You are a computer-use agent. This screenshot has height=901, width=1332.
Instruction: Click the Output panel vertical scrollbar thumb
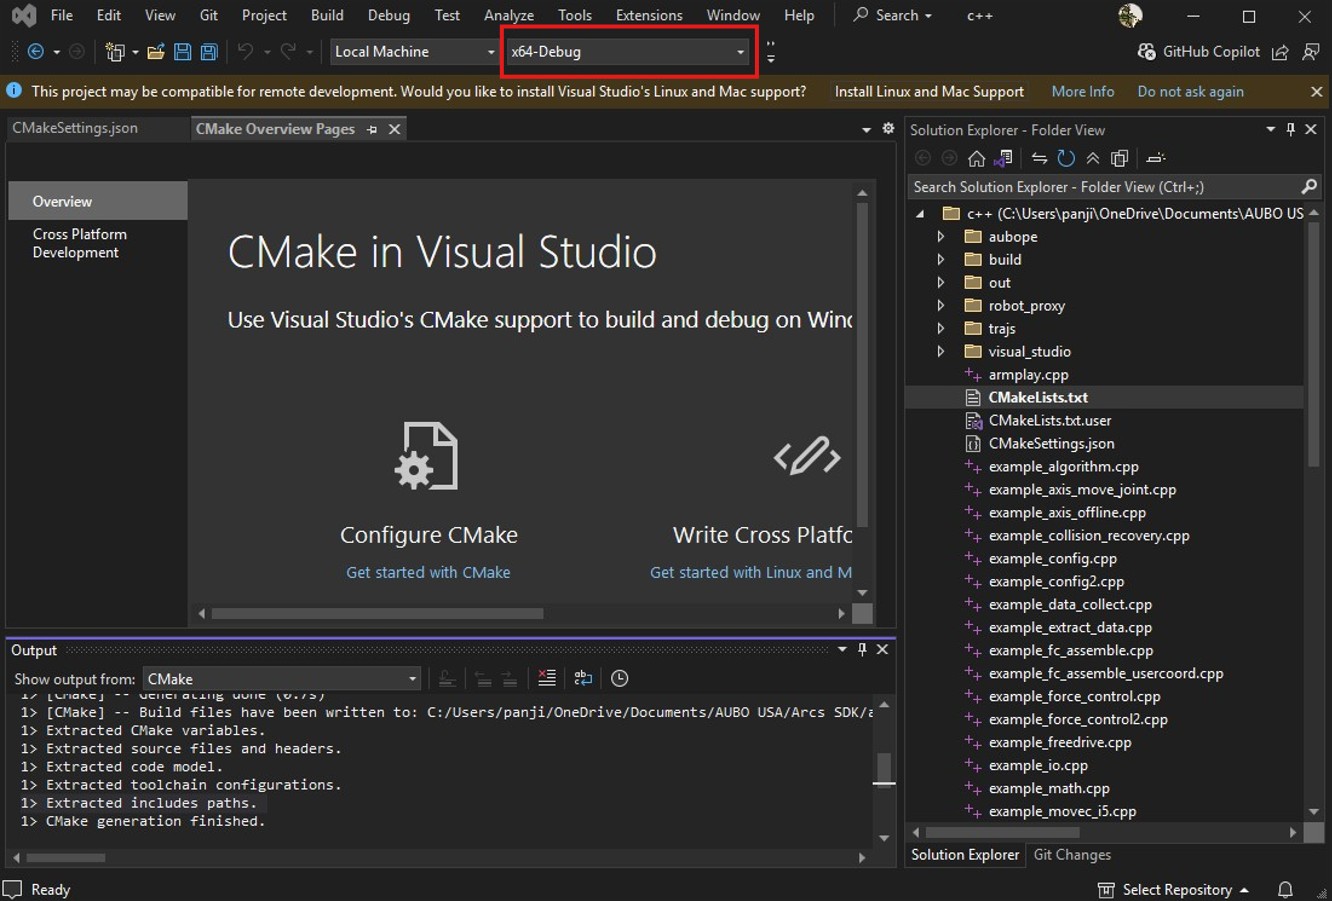(883, 770)
